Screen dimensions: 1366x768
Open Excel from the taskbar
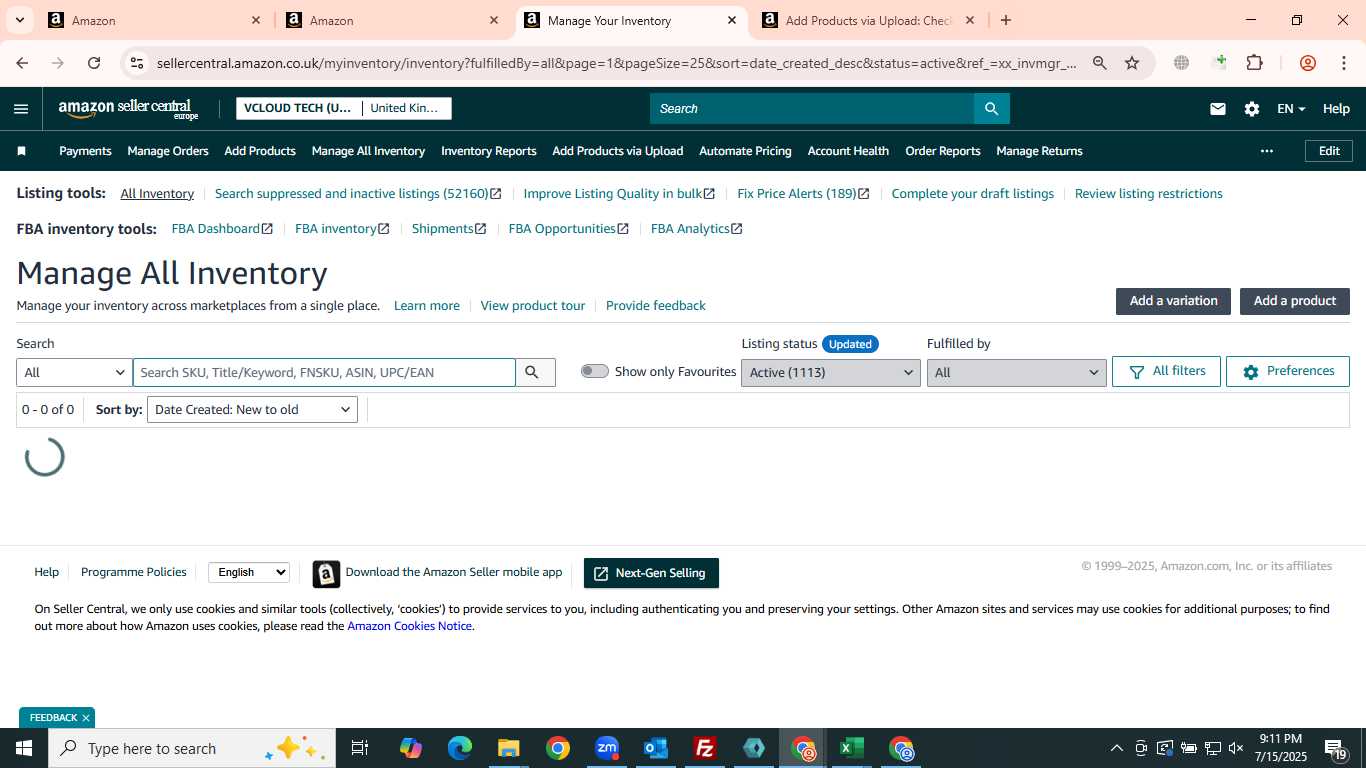pyautogui.click(x=851, y=748)
